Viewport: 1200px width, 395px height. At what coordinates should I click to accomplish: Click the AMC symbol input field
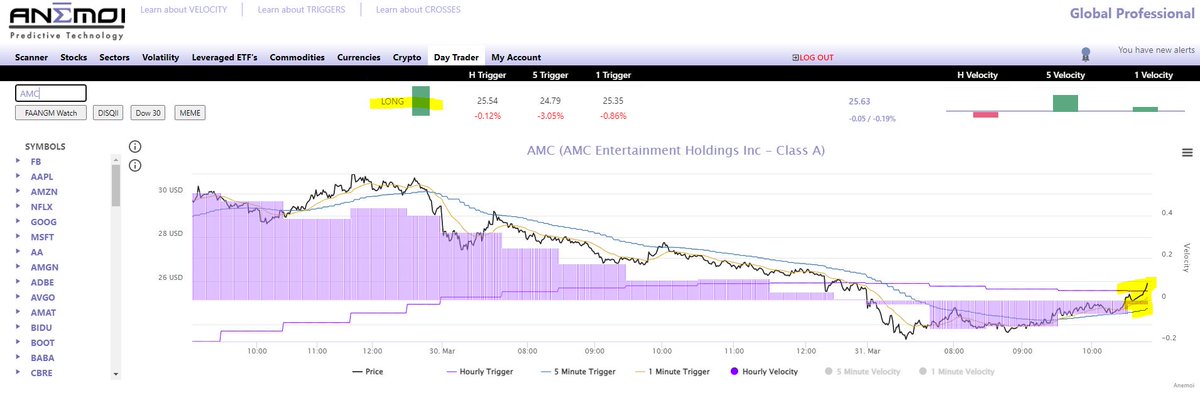pos(51,93)
